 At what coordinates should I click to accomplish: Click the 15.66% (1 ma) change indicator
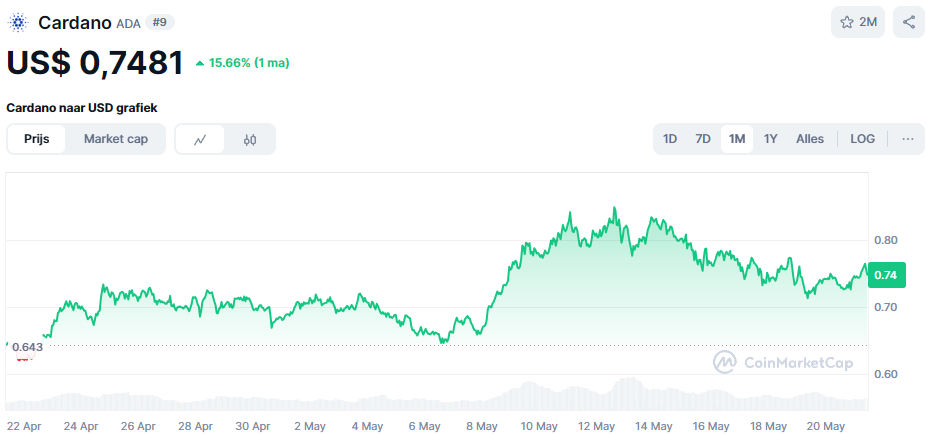[242, 63]
